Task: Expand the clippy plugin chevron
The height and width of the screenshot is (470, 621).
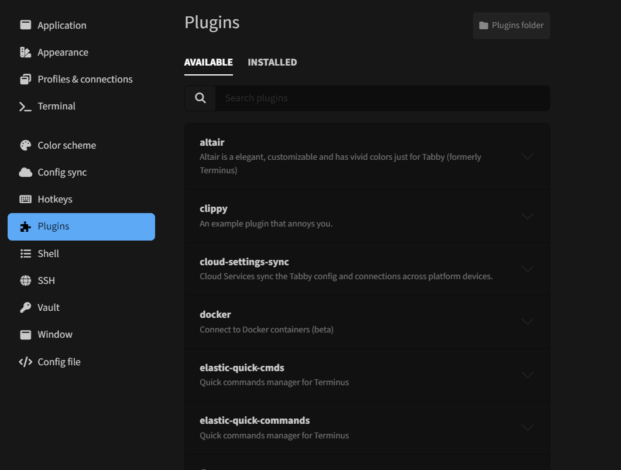Action: pos(527,216)
